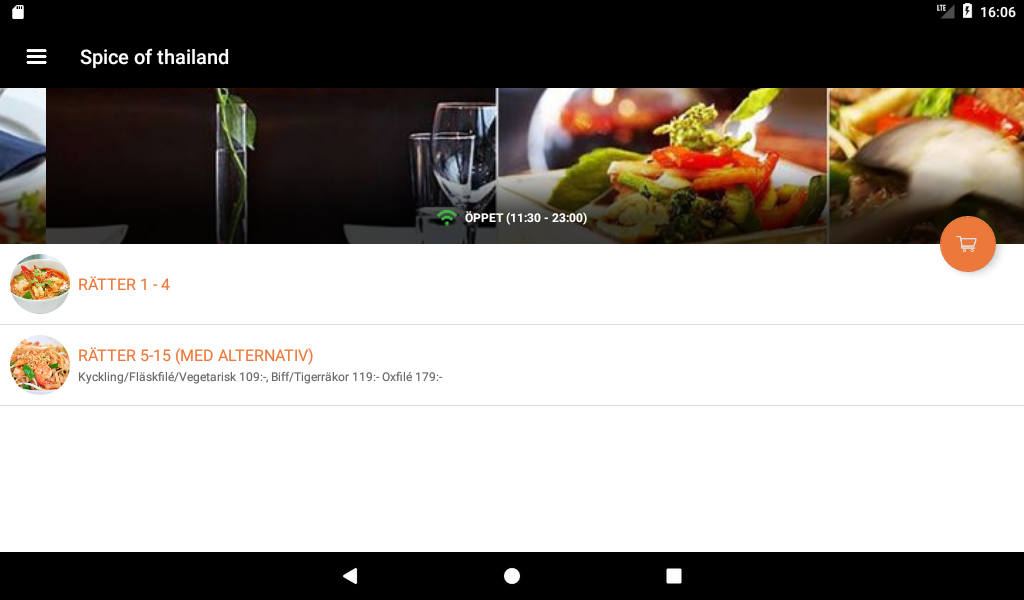Tap the Android back triangle button
This screenshot has height=600, width=1024.
click(350, 575)
